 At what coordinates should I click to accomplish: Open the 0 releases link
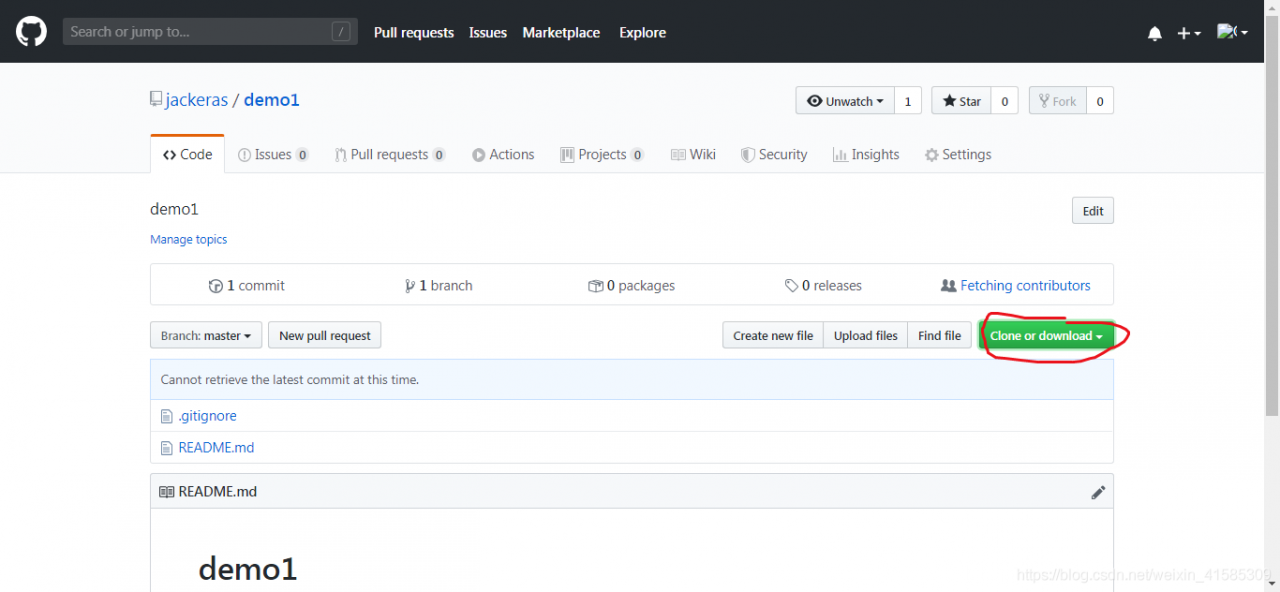click(x=823, y=286)
